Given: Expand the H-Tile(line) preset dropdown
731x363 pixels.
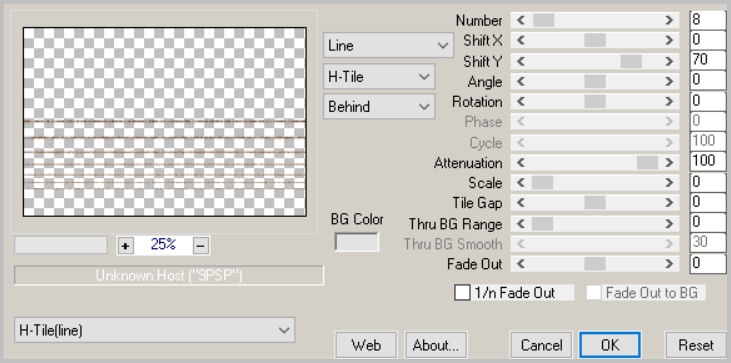Looking at the screenshot, I should (x=154, y=330).
